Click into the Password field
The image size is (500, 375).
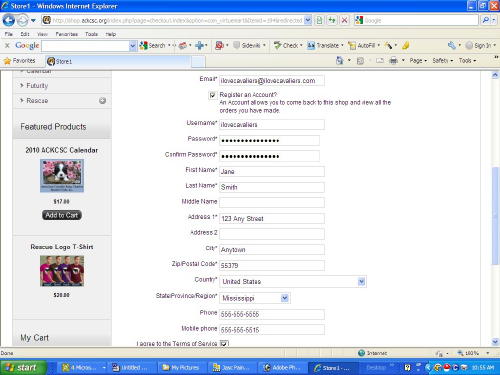[x=269, y=140]
